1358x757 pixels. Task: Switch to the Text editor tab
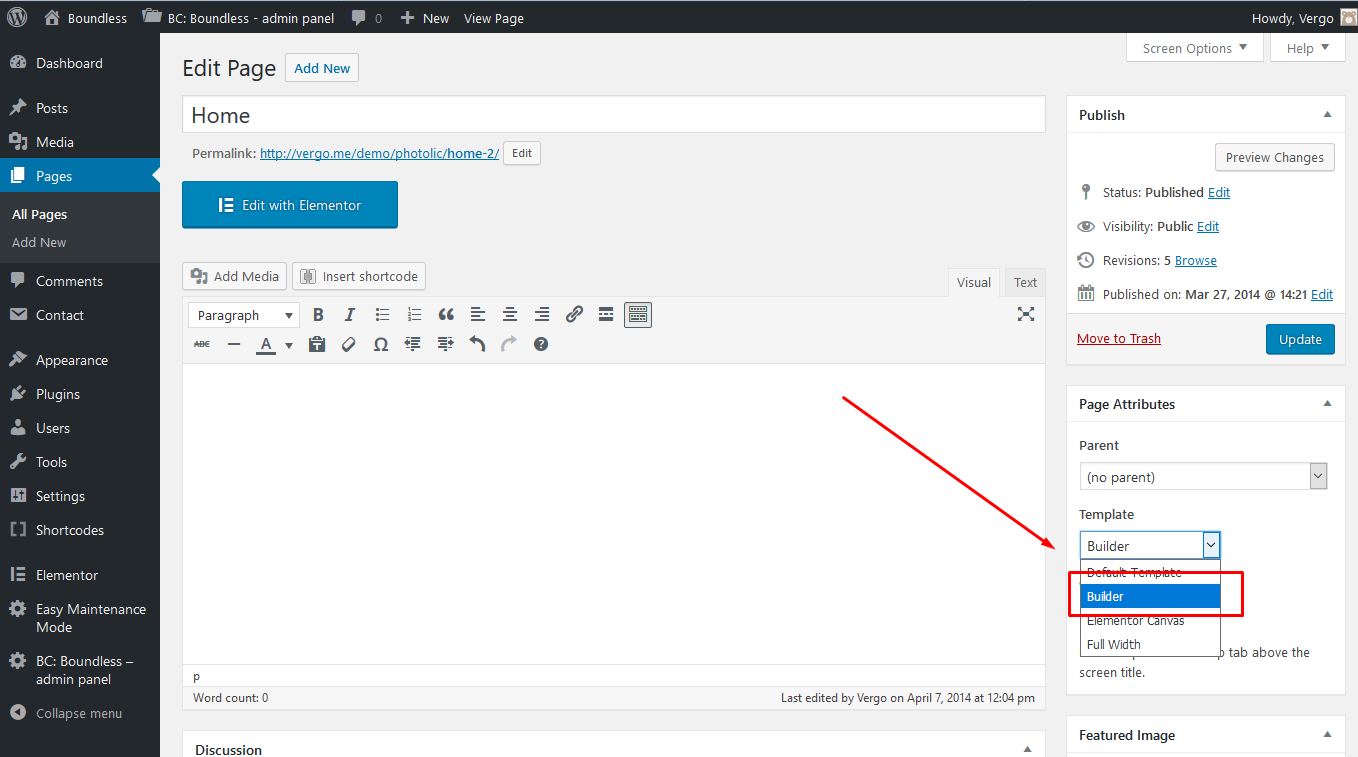click(x=1025, y=282)
